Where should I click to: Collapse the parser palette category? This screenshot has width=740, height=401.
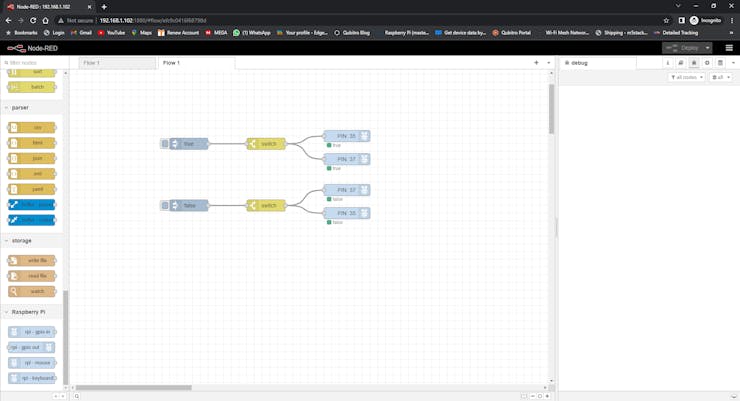tap(20, 107)
